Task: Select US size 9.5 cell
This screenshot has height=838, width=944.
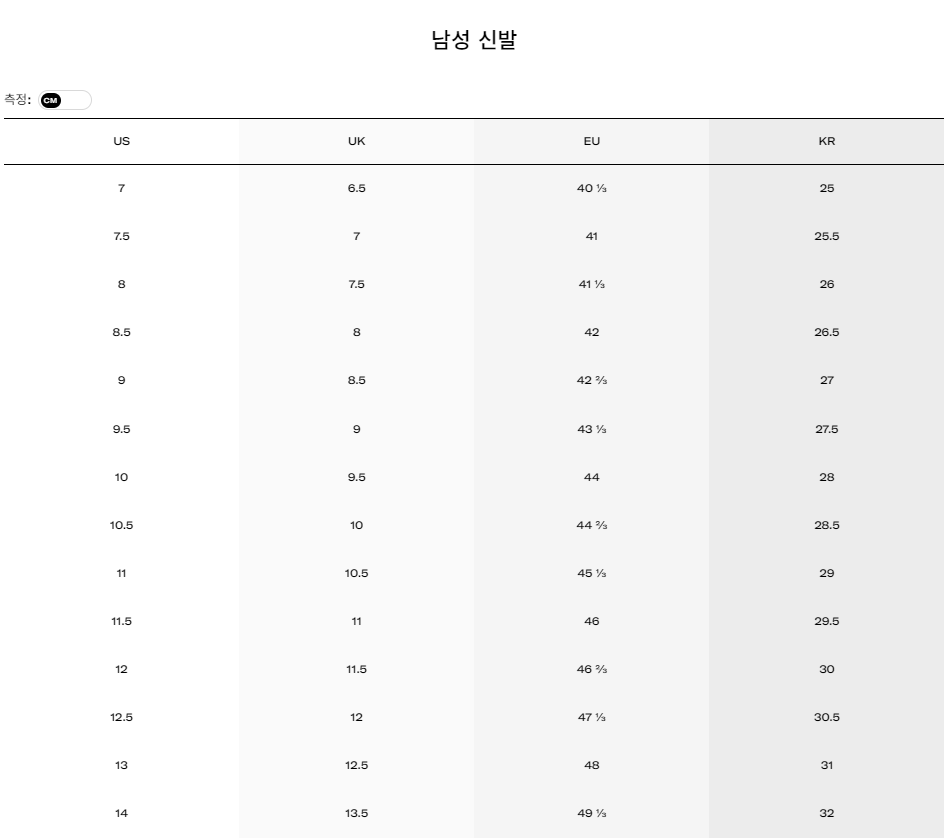Action: (x=122, y=429)
